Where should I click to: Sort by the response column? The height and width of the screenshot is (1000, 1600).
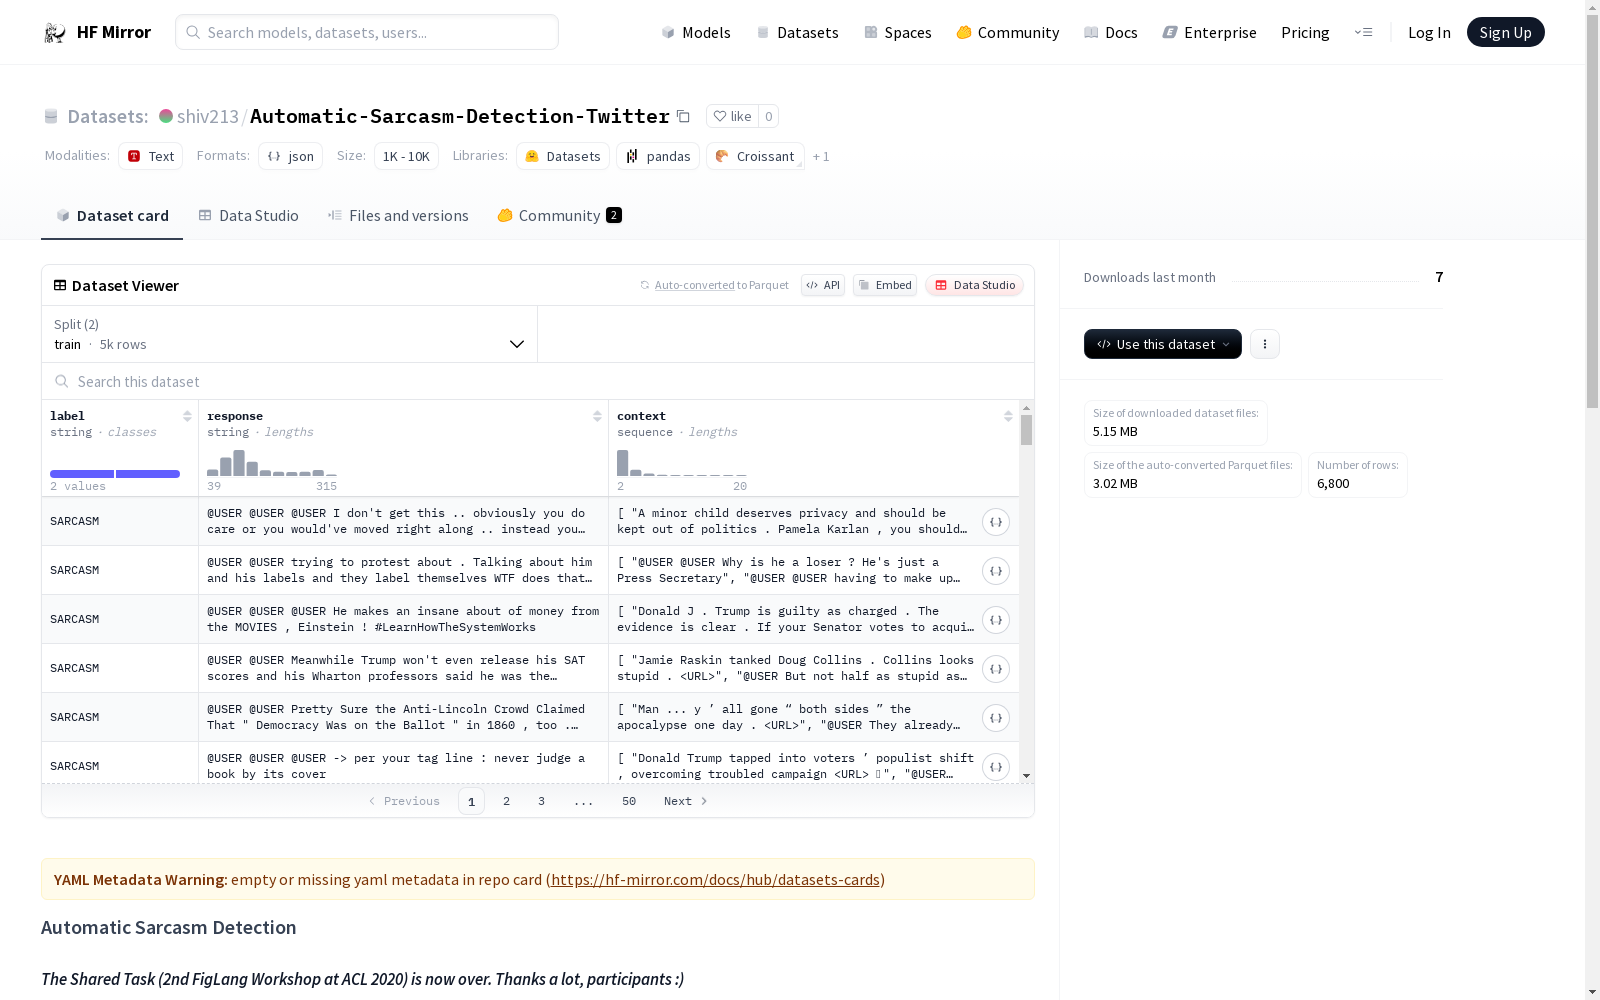click(597, 416)
